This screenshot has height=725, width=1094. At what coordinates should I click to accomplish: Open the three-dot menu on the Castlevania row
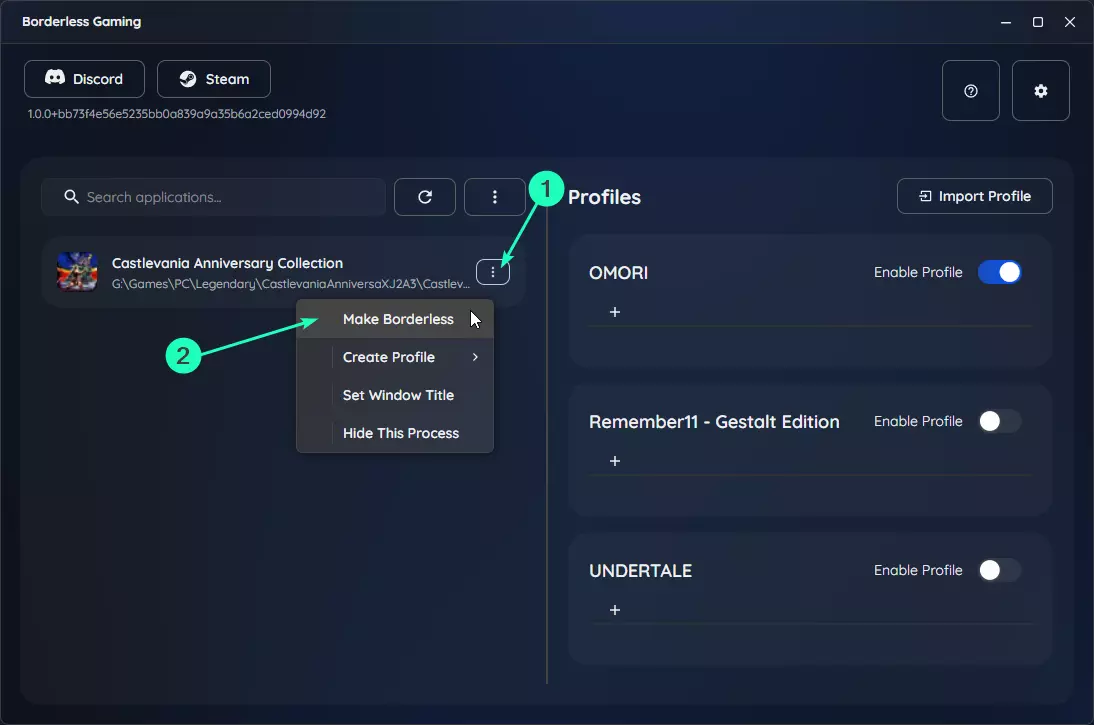(x=493, y=272)
